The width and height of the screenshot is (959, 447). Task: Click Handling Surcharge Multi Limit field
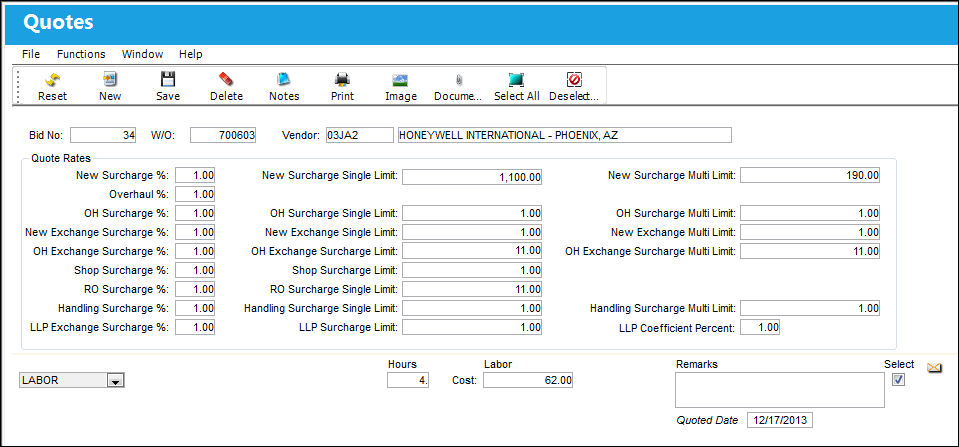coord(810,308)
